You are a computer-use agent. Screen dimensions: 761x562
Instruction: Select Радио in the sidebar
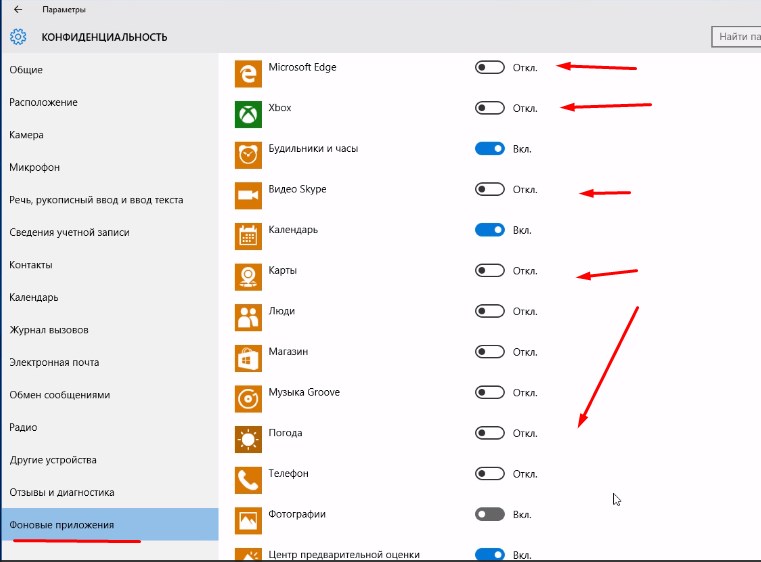(109, 427)
